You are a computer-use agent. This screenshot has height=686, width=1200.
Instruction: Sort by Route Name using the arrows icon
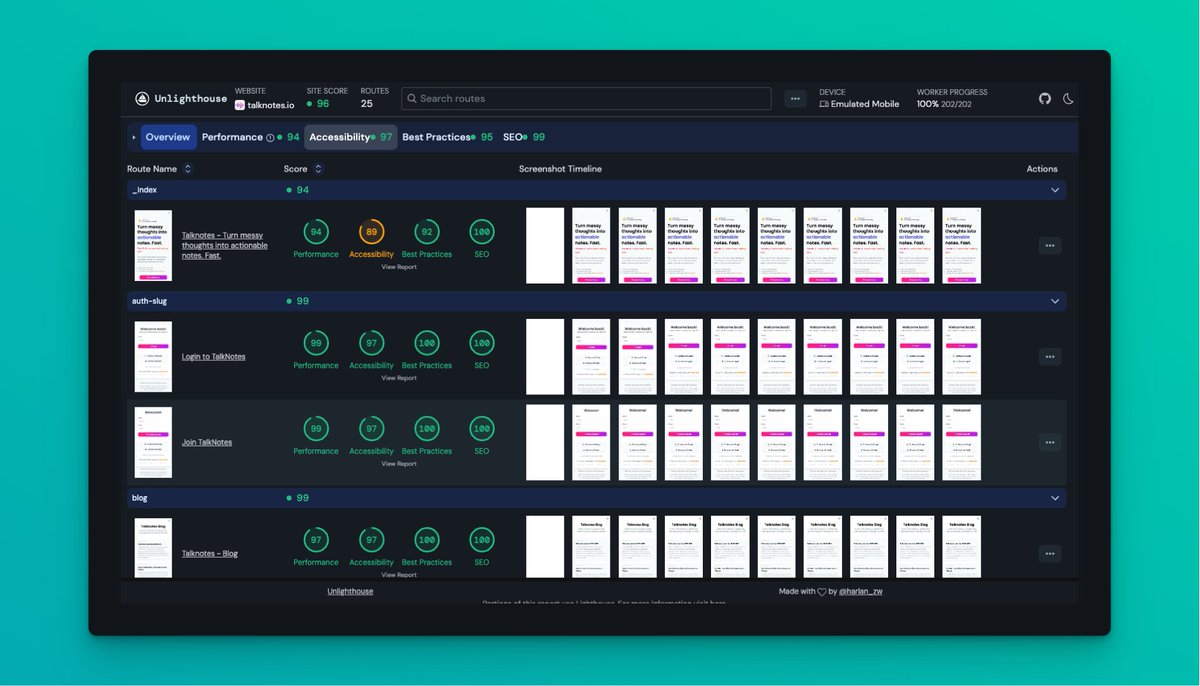pyautogui.click(x=187, y=169)
